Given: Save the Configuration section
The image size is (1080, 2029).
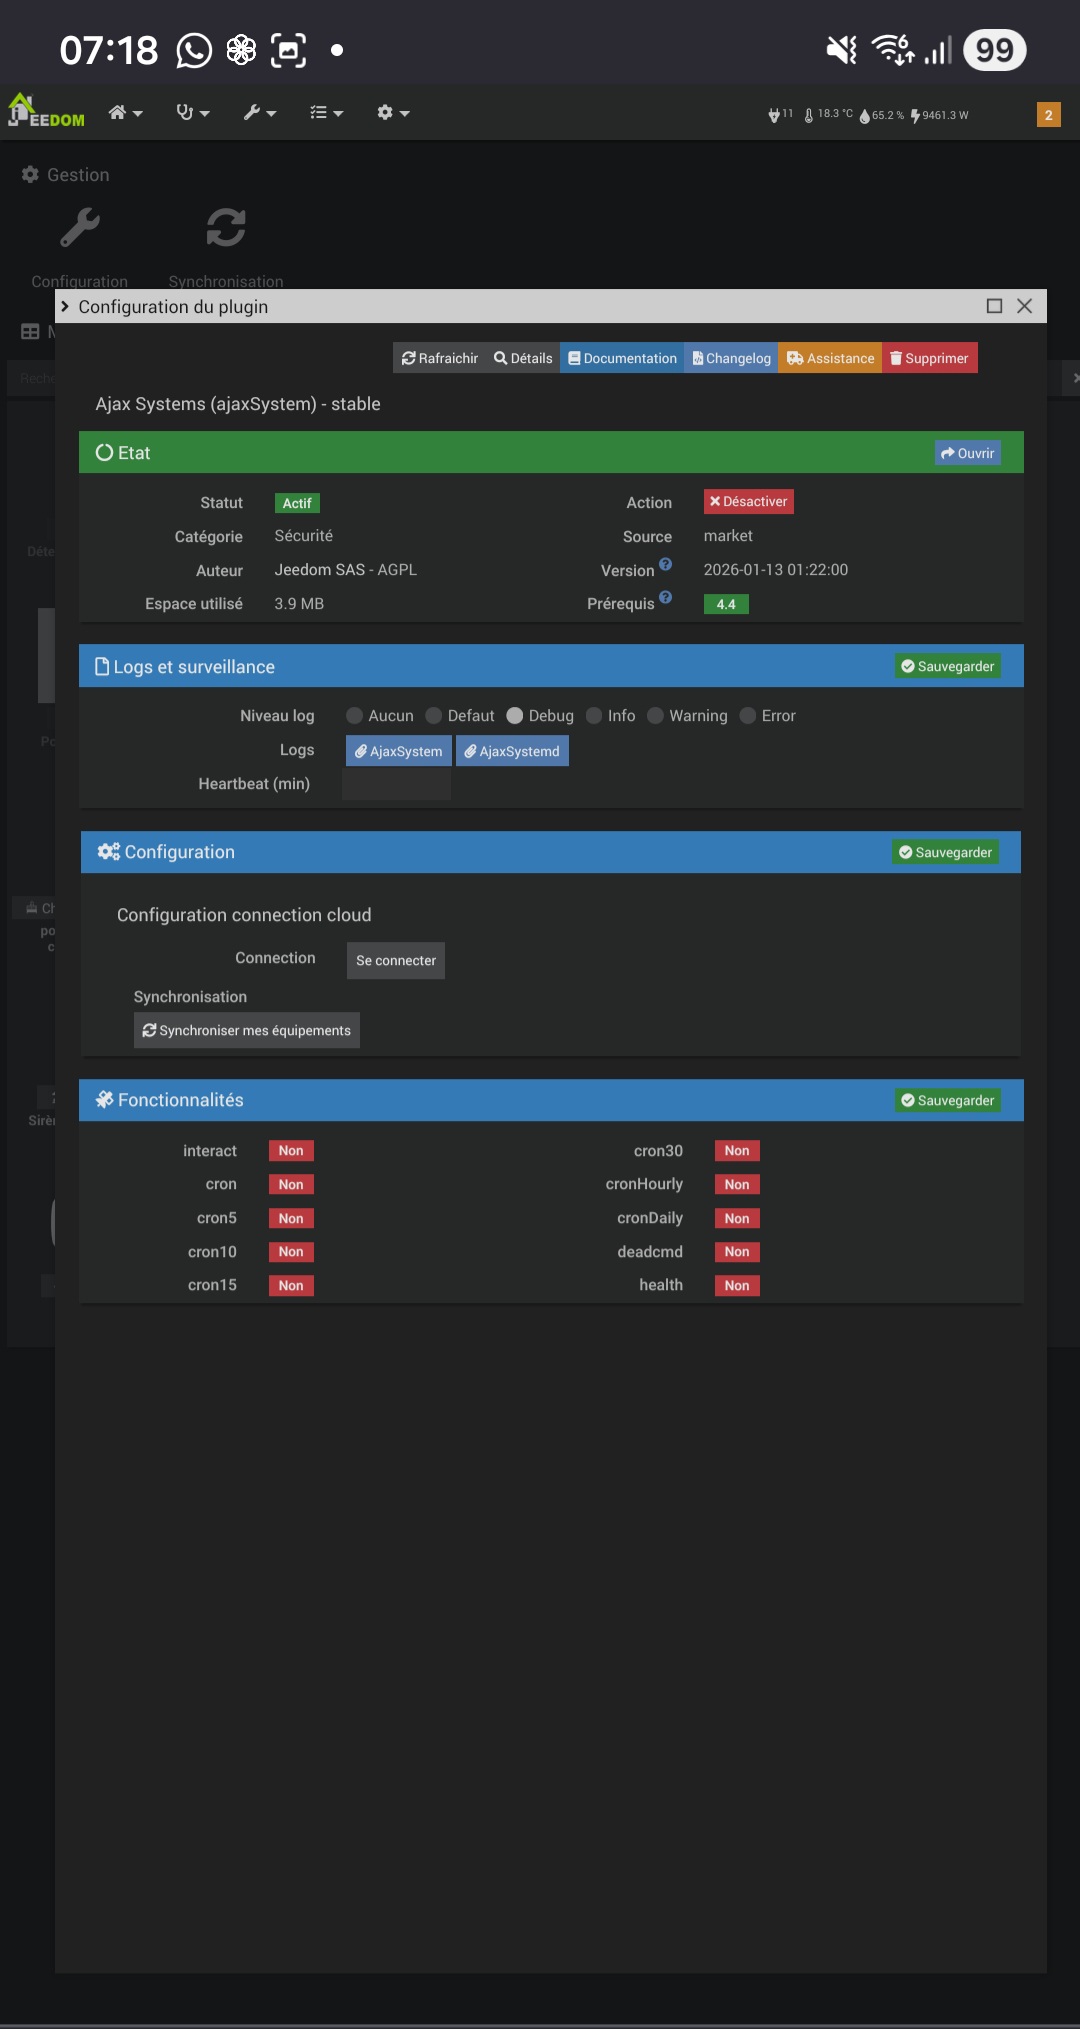Looking at the screenshot, I should pyautogui.click(x=945, y=852).
